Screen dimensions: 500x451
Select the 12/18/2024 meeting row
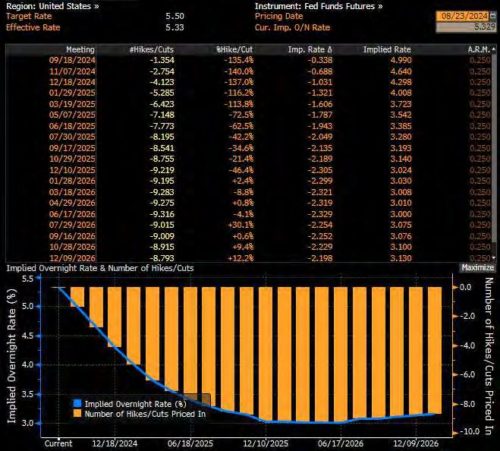coord(248,82)
